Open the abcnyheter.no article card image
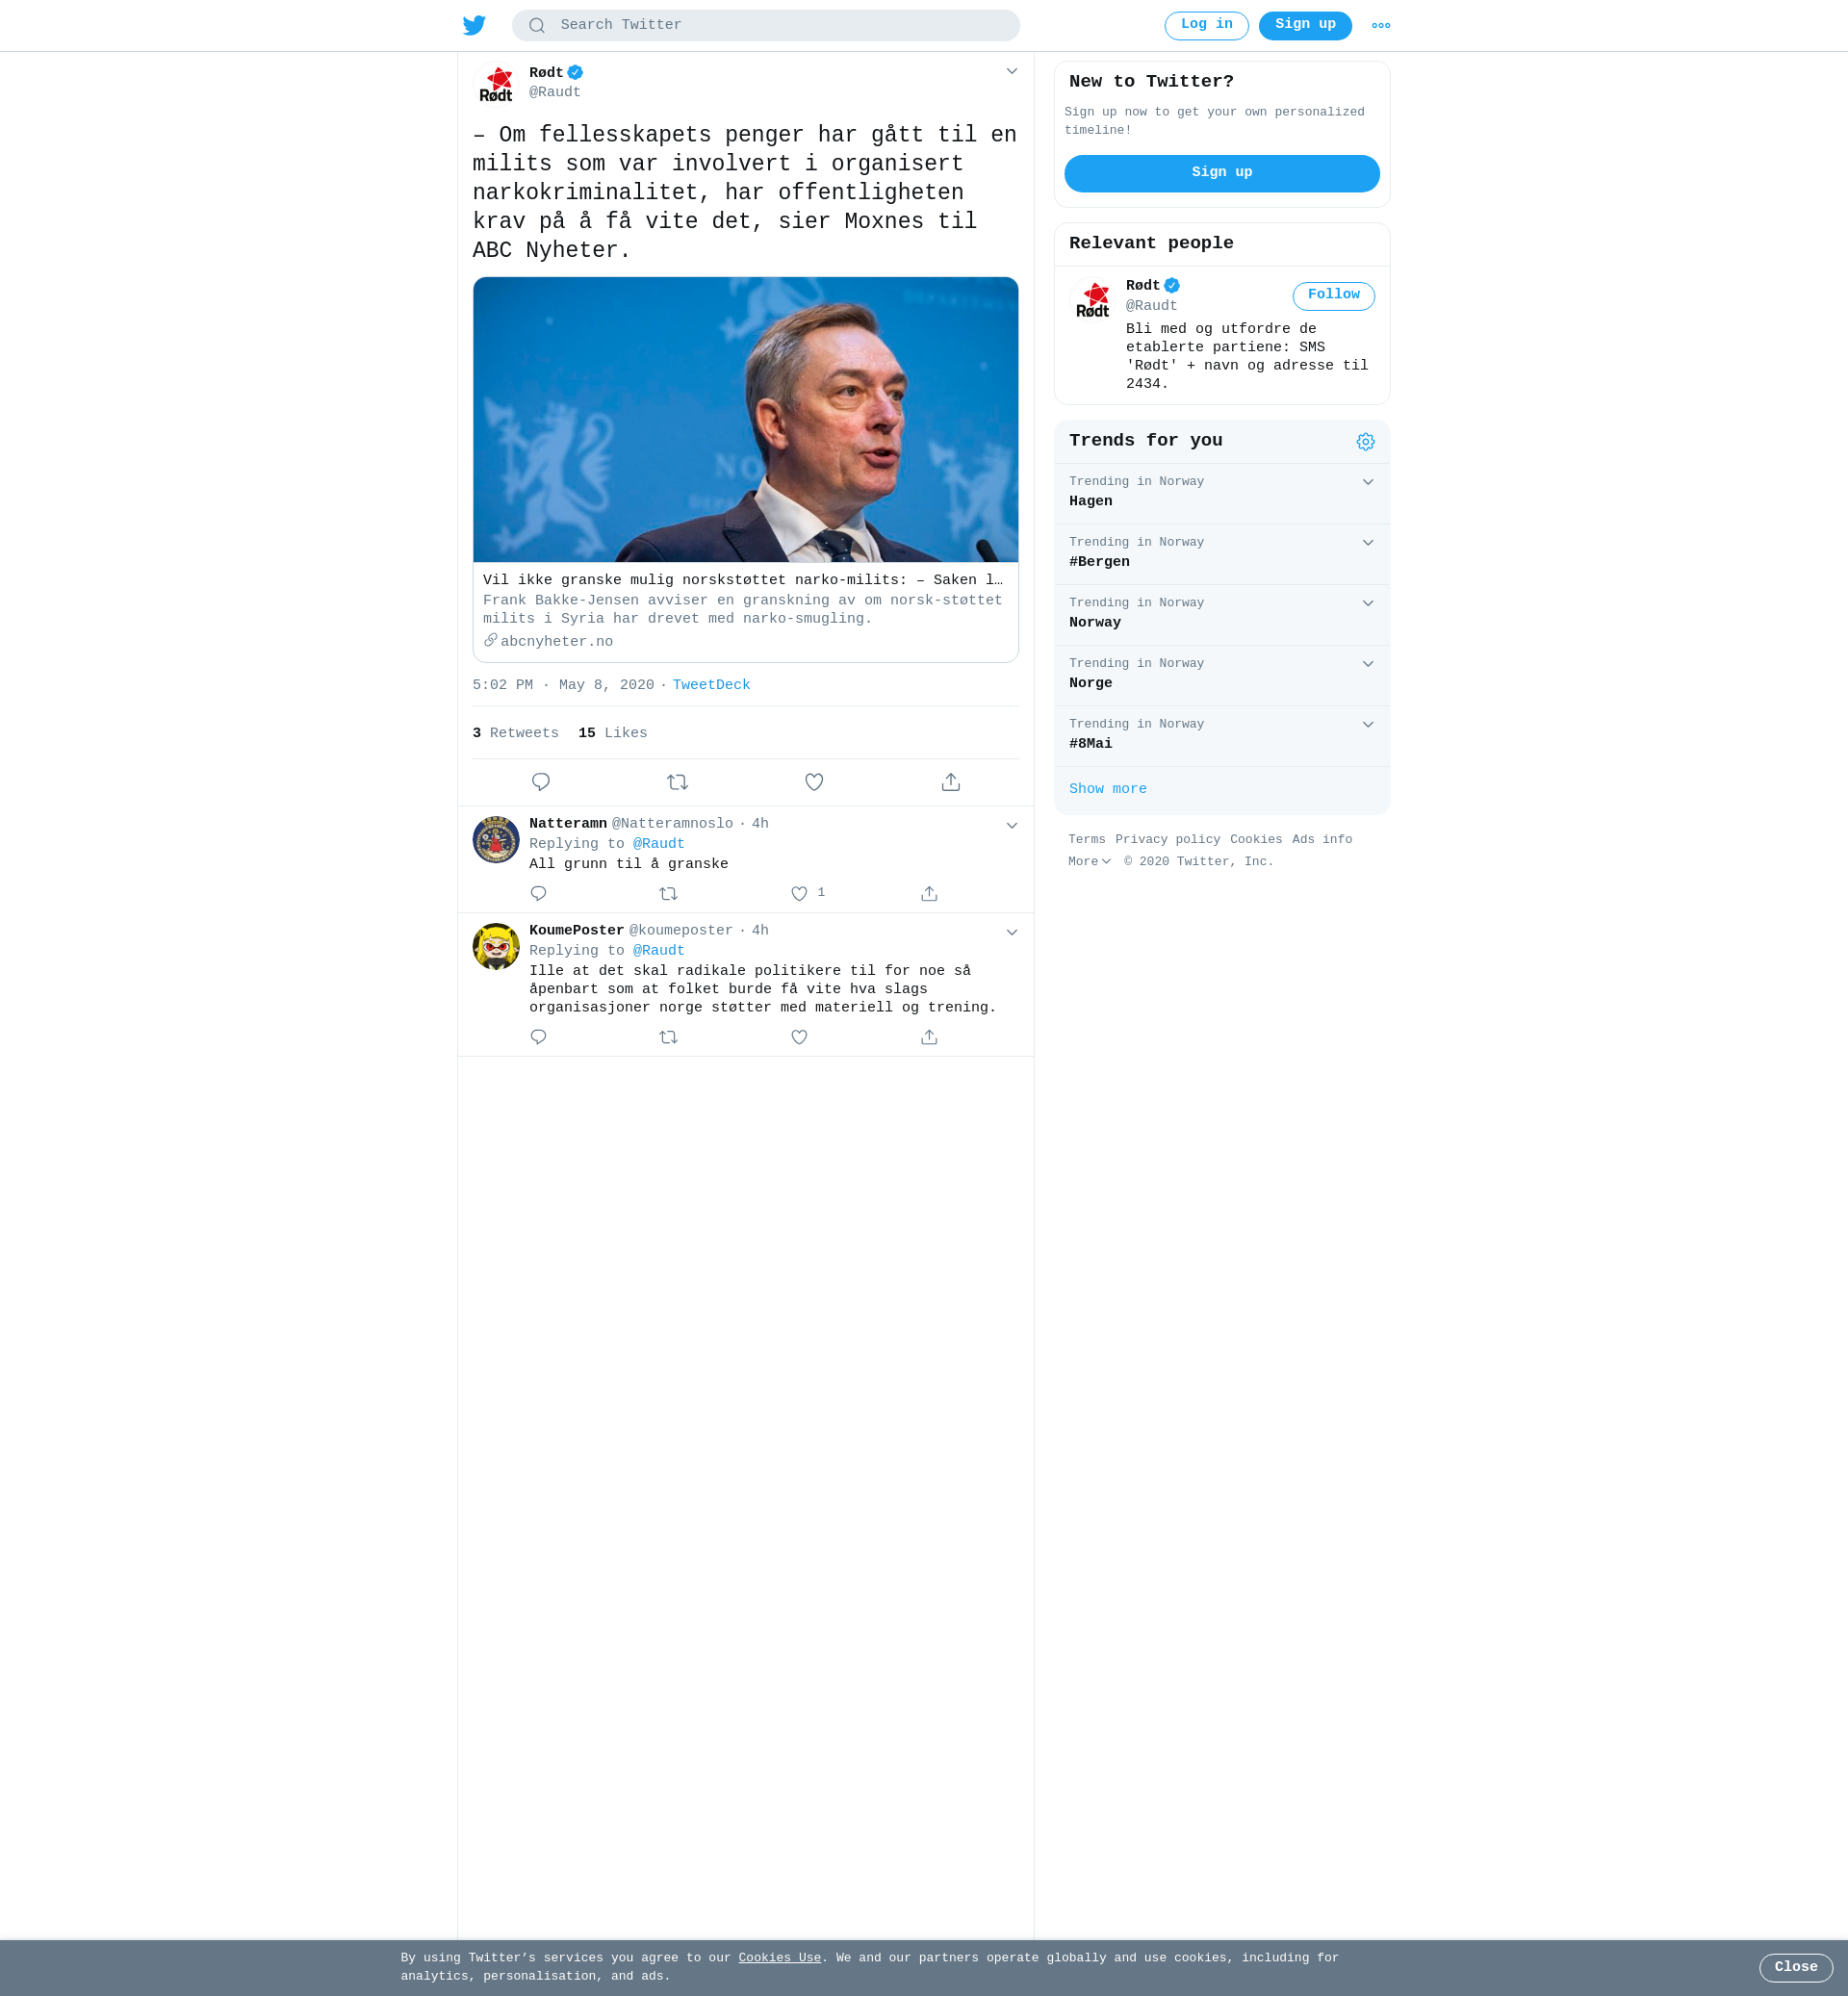Screen dimensions: 1848x1996 point(745,419)
